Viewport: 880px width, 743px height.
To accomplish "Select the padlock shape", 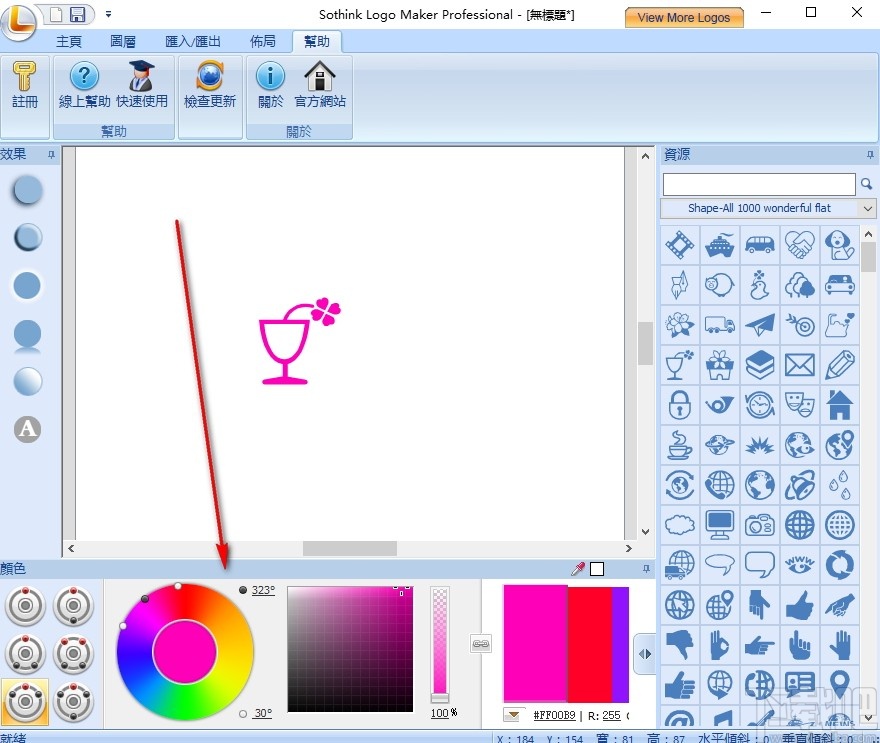I will 679,403.
